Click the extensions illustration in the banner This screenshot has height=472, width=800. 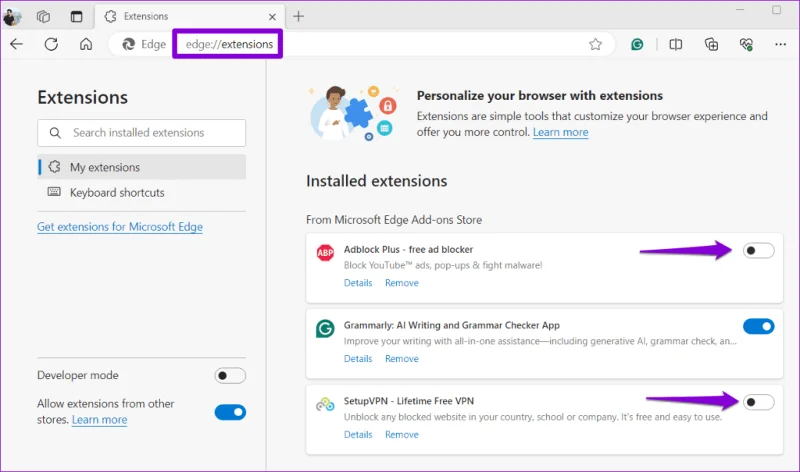(353, 113)
